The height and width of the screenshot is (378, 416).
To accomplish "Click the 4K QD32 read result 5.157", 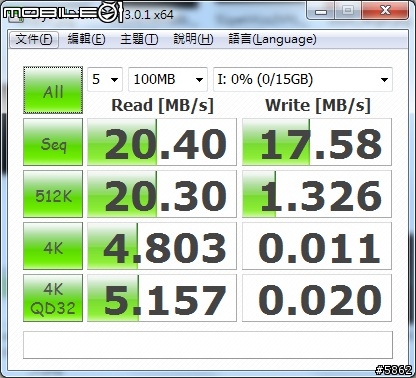I will pos(162,298).
